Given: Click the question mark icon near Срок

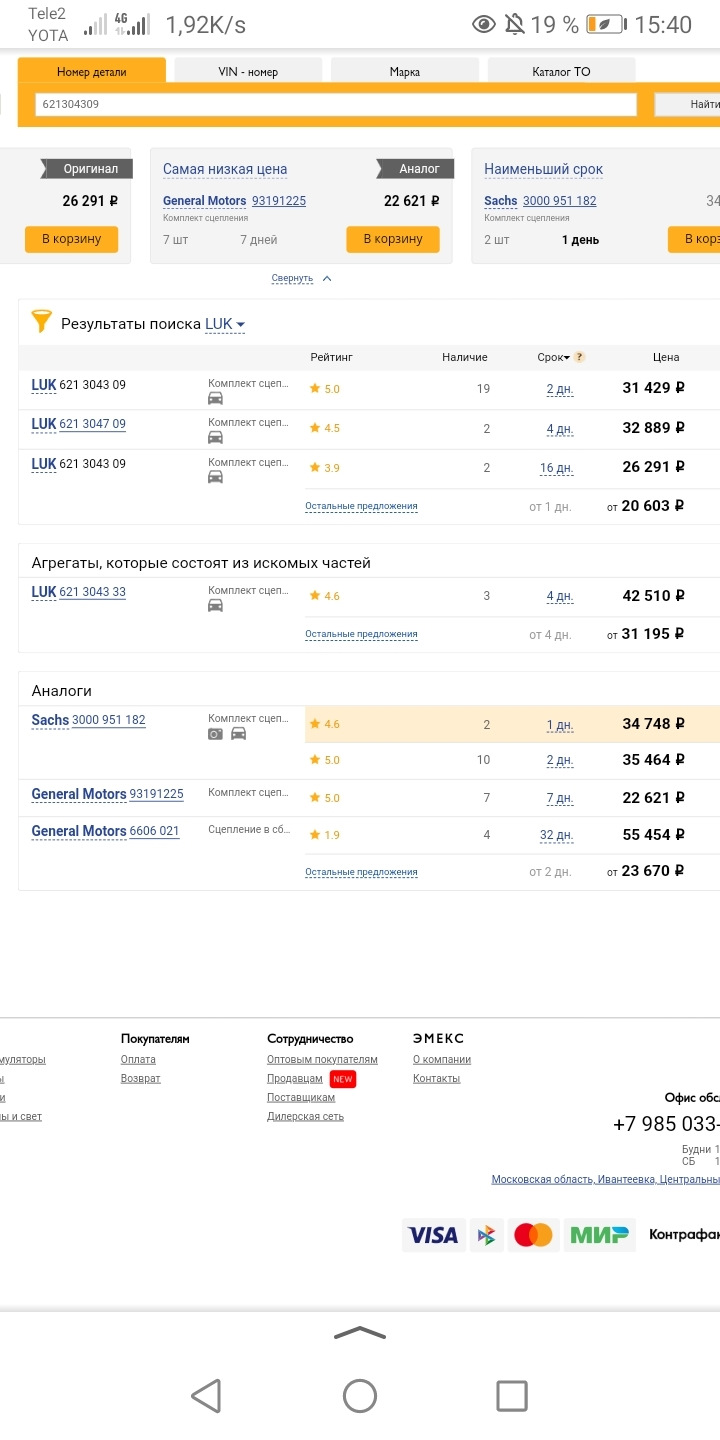Looking at the screenshot, I should click(x=580, y=357).
